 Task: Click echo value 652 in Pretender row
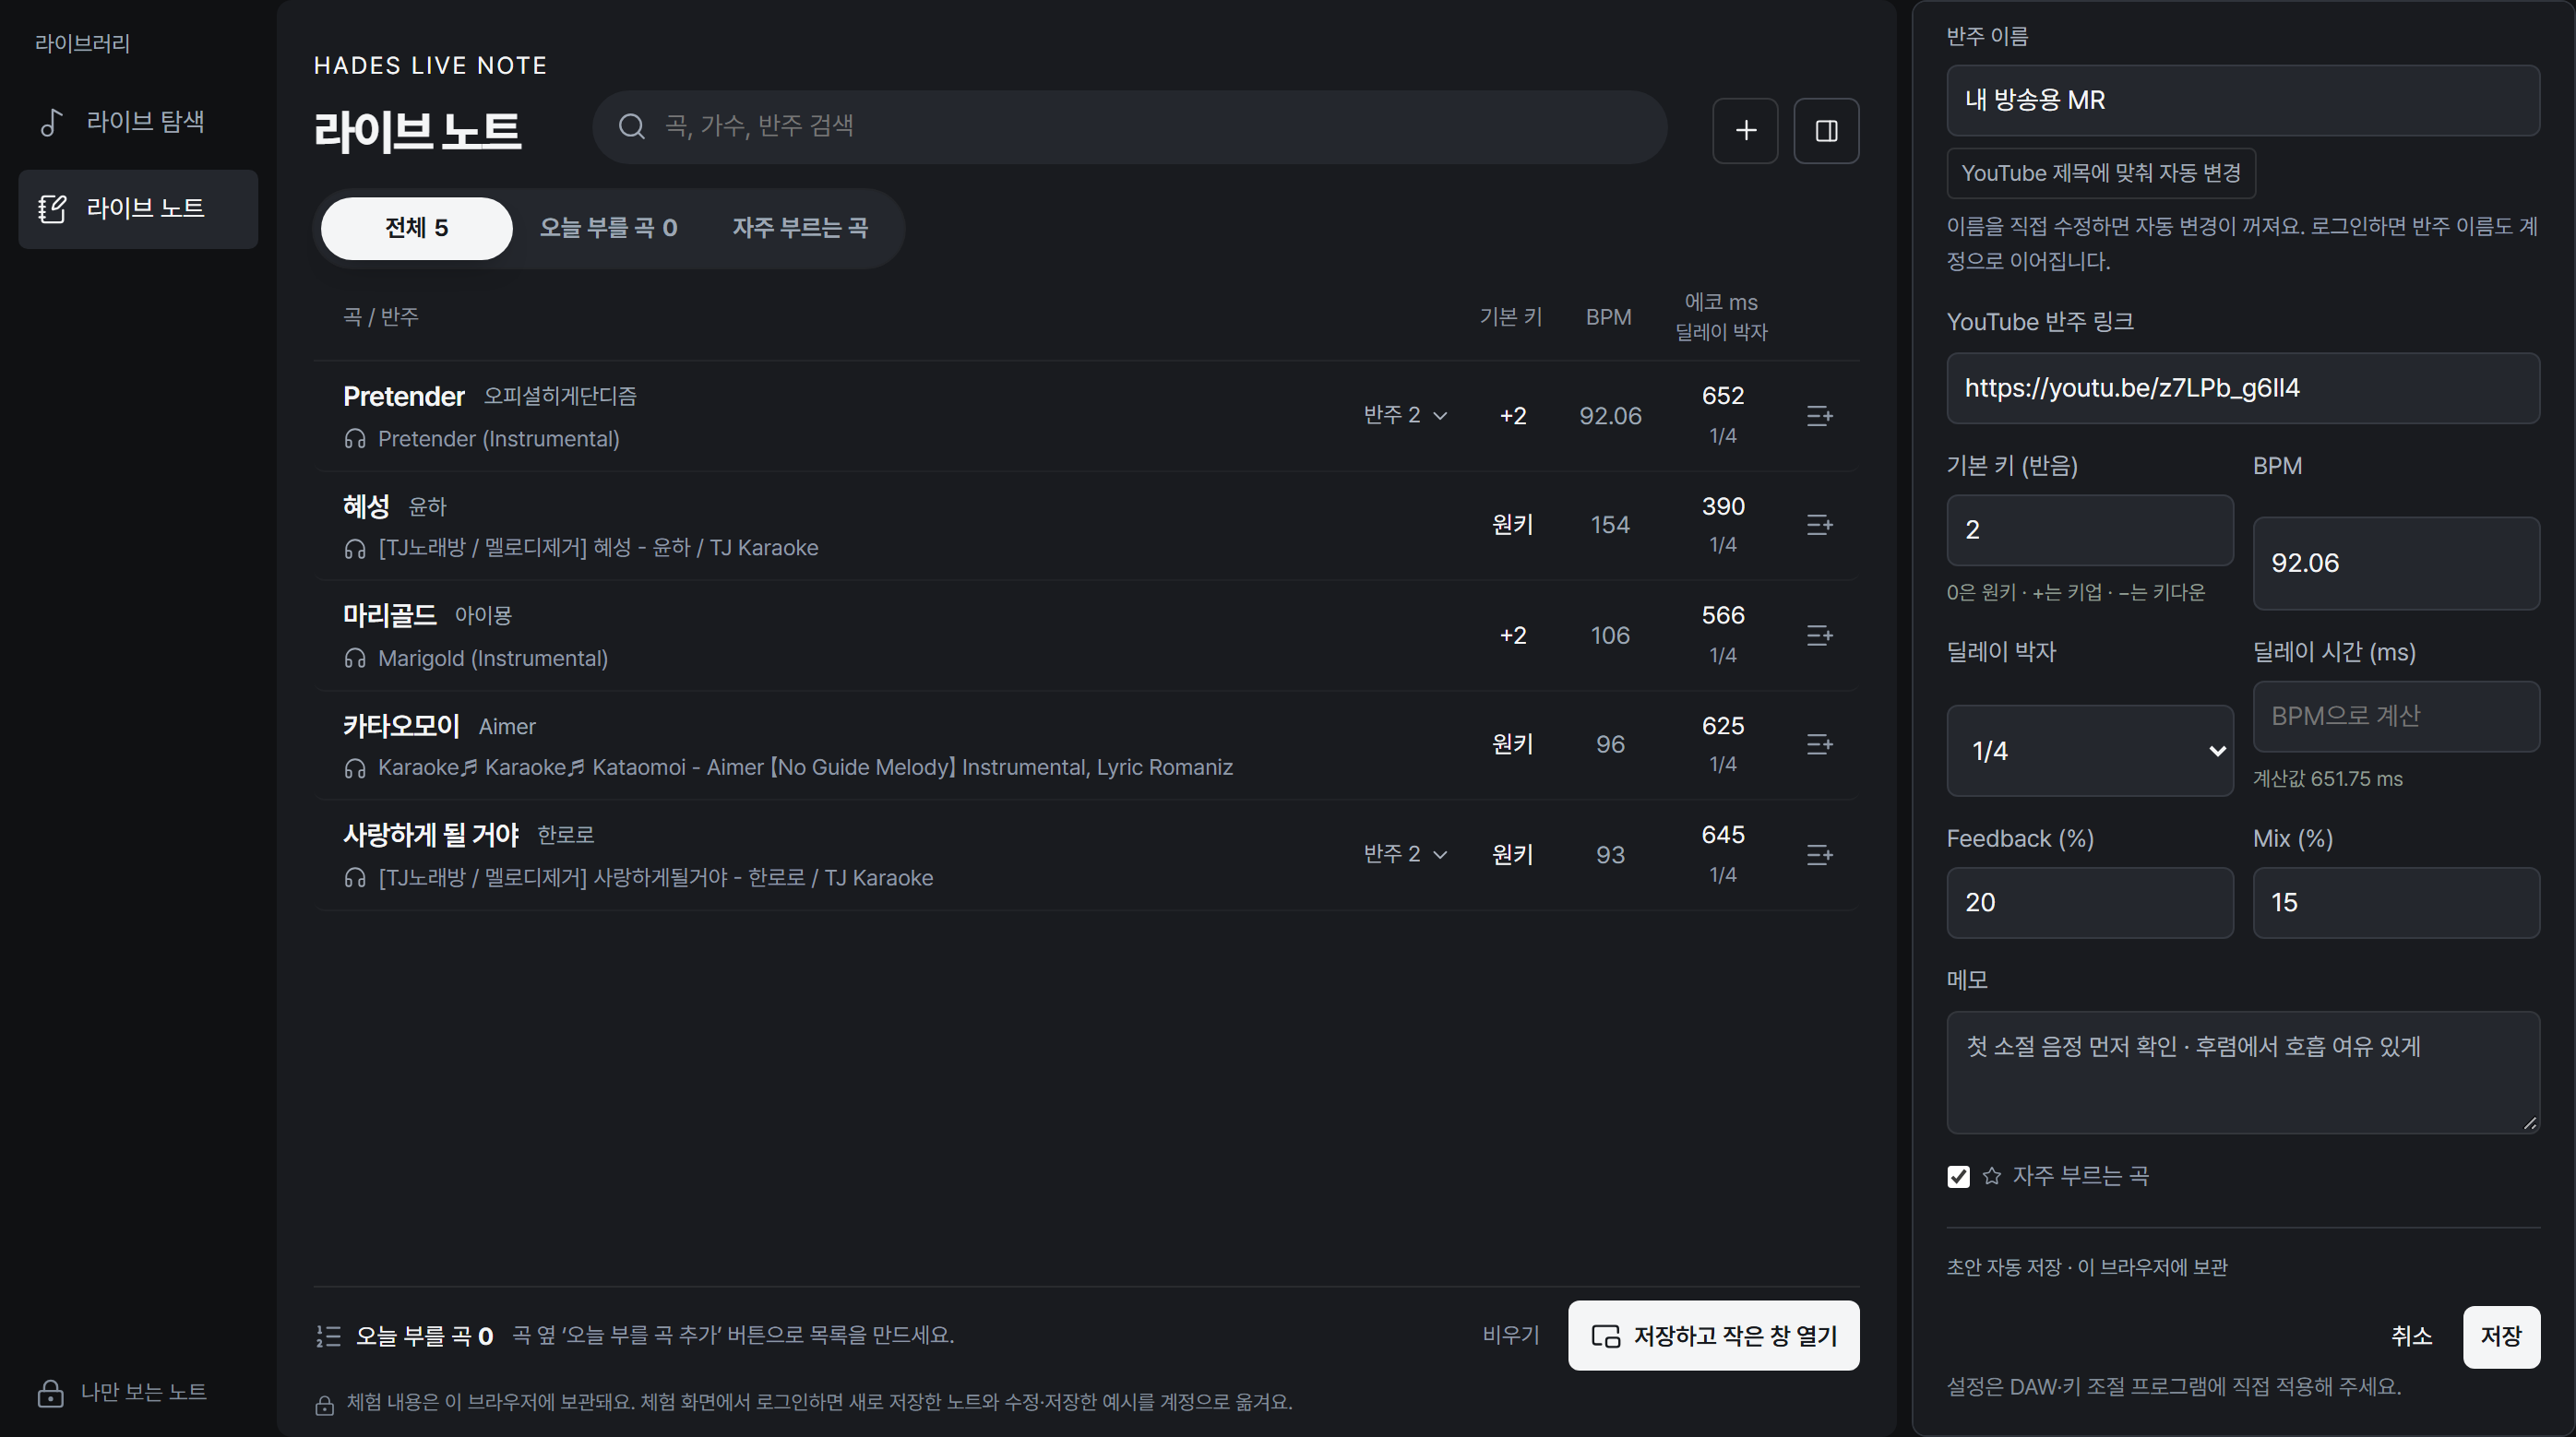coord(1722,396)
